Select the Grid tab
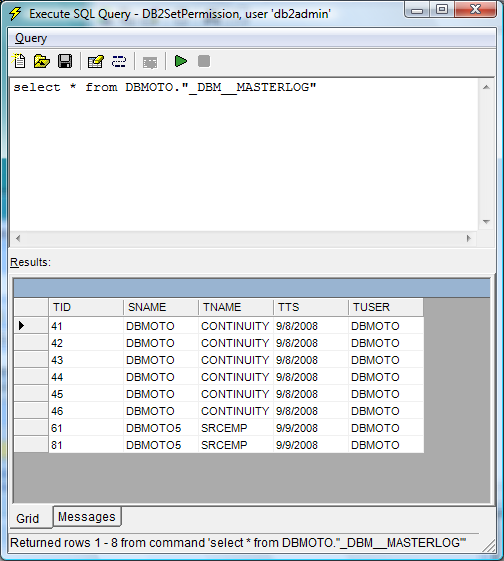The width and height of the screenshot is (504, 561). coord(28,518)
